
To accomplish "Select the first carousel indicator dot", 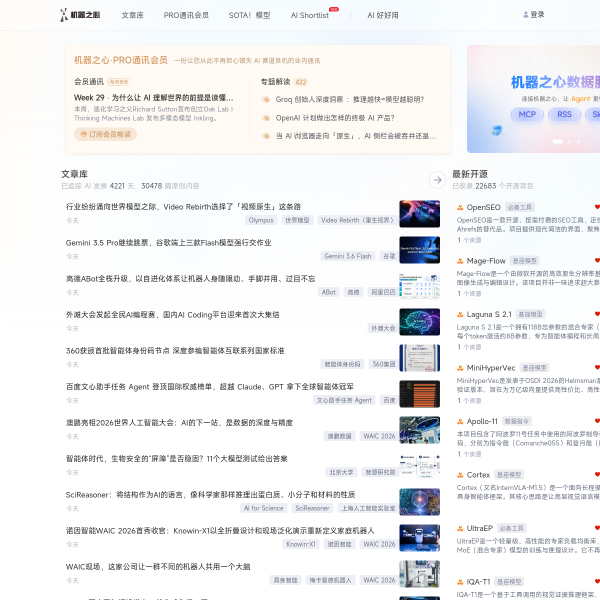I will click(x=557, y=142).
